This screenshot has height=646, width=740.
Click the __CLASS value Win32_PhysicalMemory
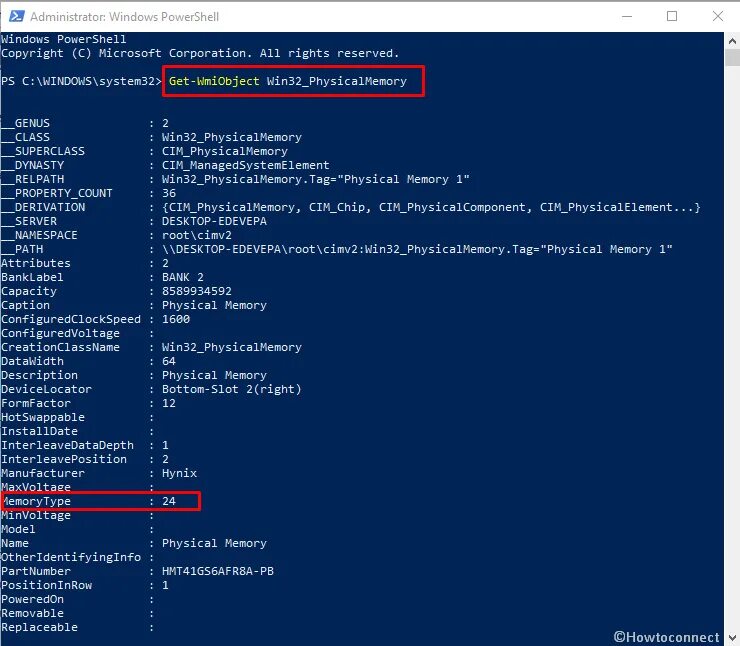231,137
